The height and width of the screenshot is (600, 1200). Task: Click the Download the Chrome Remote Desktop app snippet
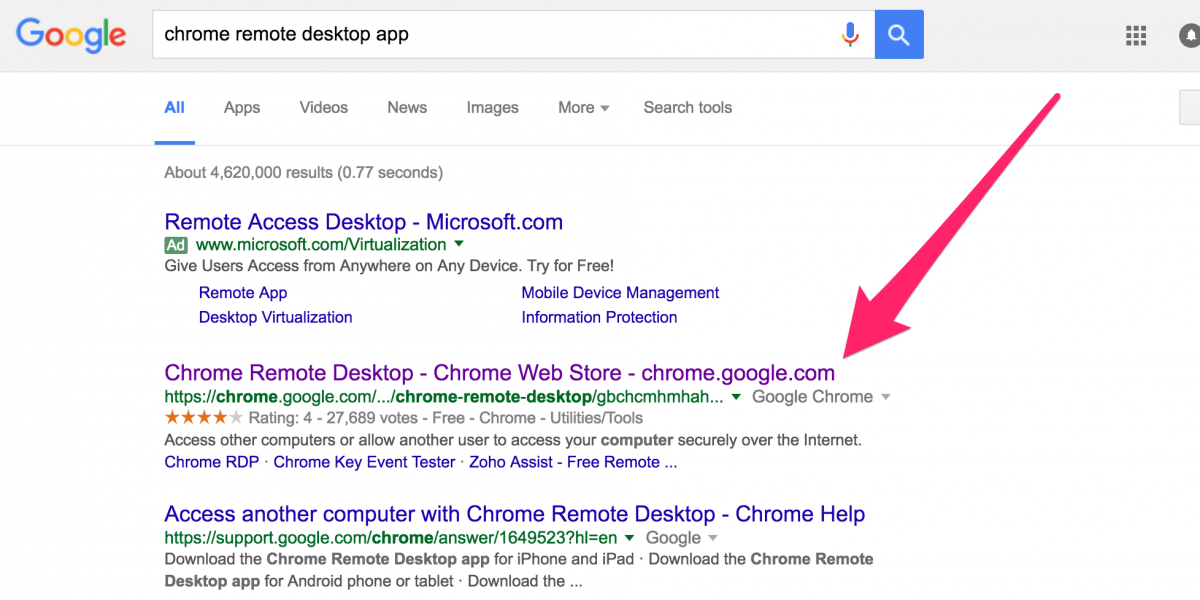(x=519, y=570)
